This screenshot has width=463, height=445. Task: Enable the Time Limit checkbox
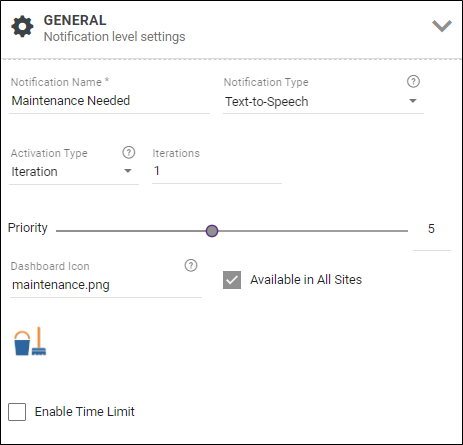(x=17, y=412)
